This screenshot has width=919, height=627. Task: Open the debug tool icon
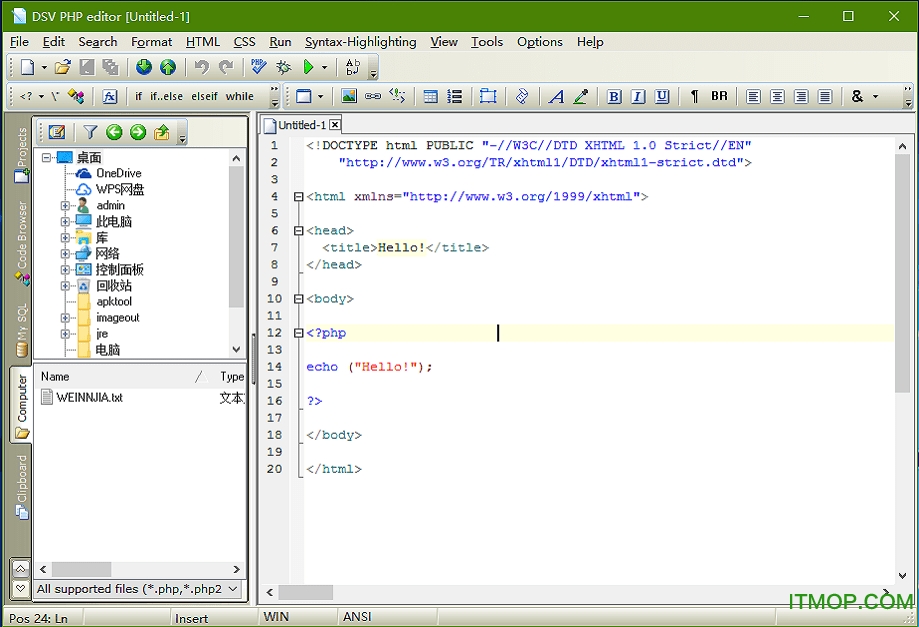coord(282,67)
